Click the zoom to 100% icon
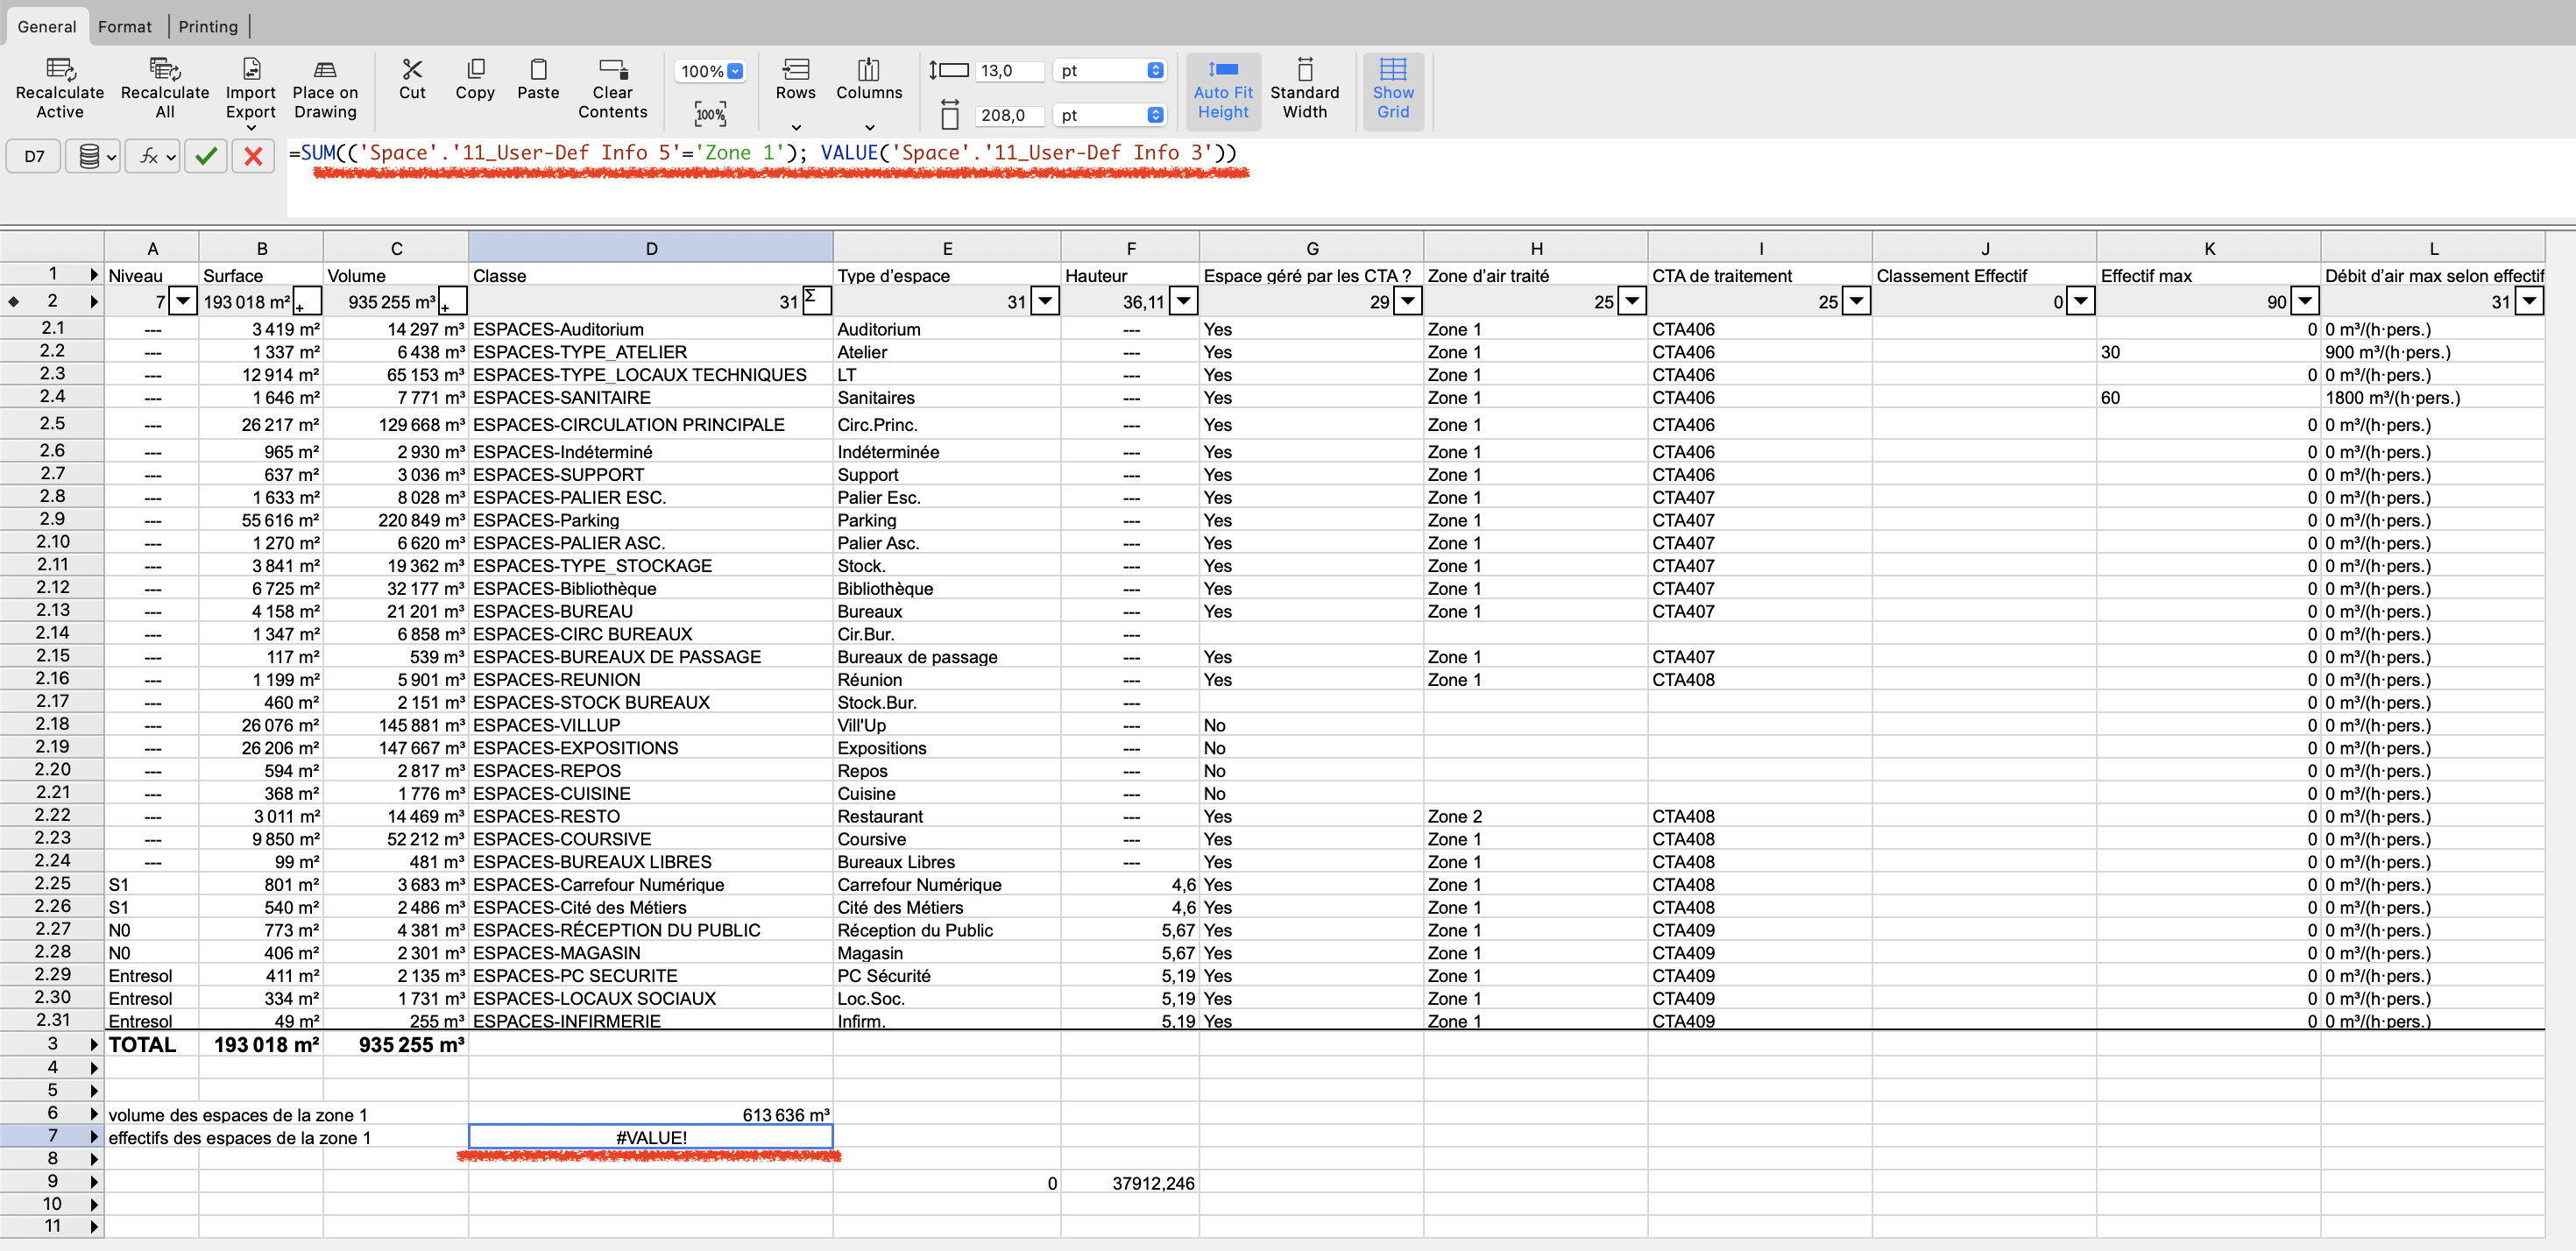2576x1251 pixels. (710, 114)
